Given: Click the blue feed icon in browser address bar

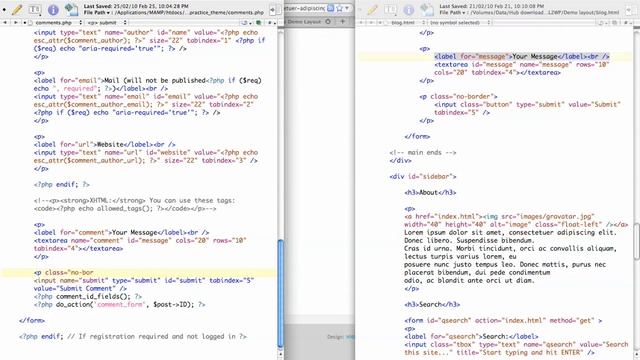Looking at the screenshot, I should point(331,8).
